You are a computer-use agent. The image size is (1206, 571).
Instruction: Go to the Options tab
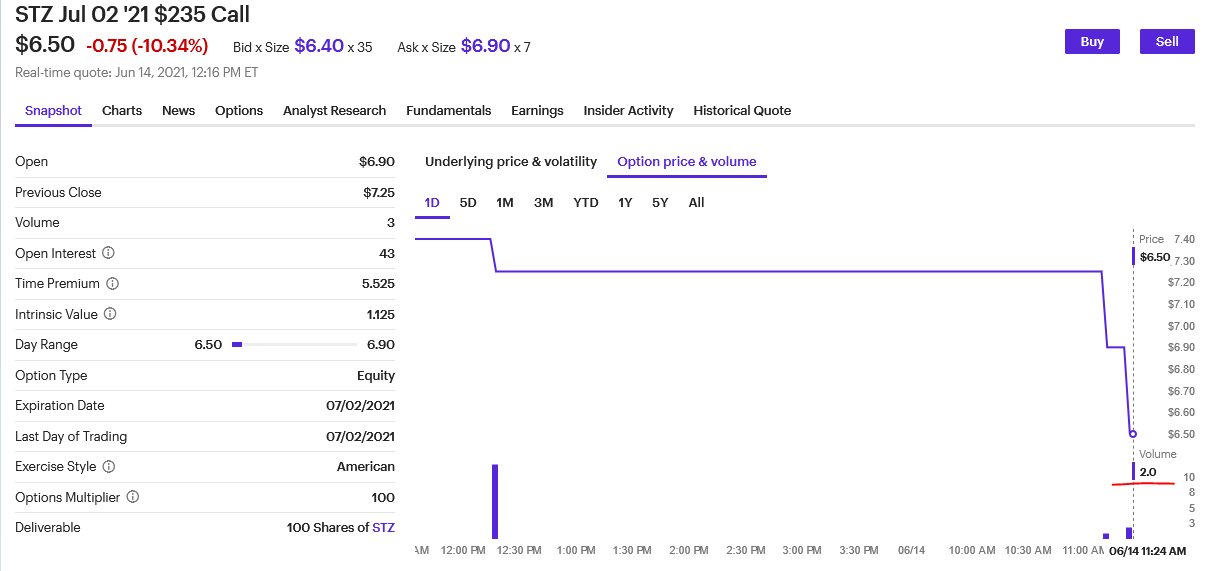(239, 111)
